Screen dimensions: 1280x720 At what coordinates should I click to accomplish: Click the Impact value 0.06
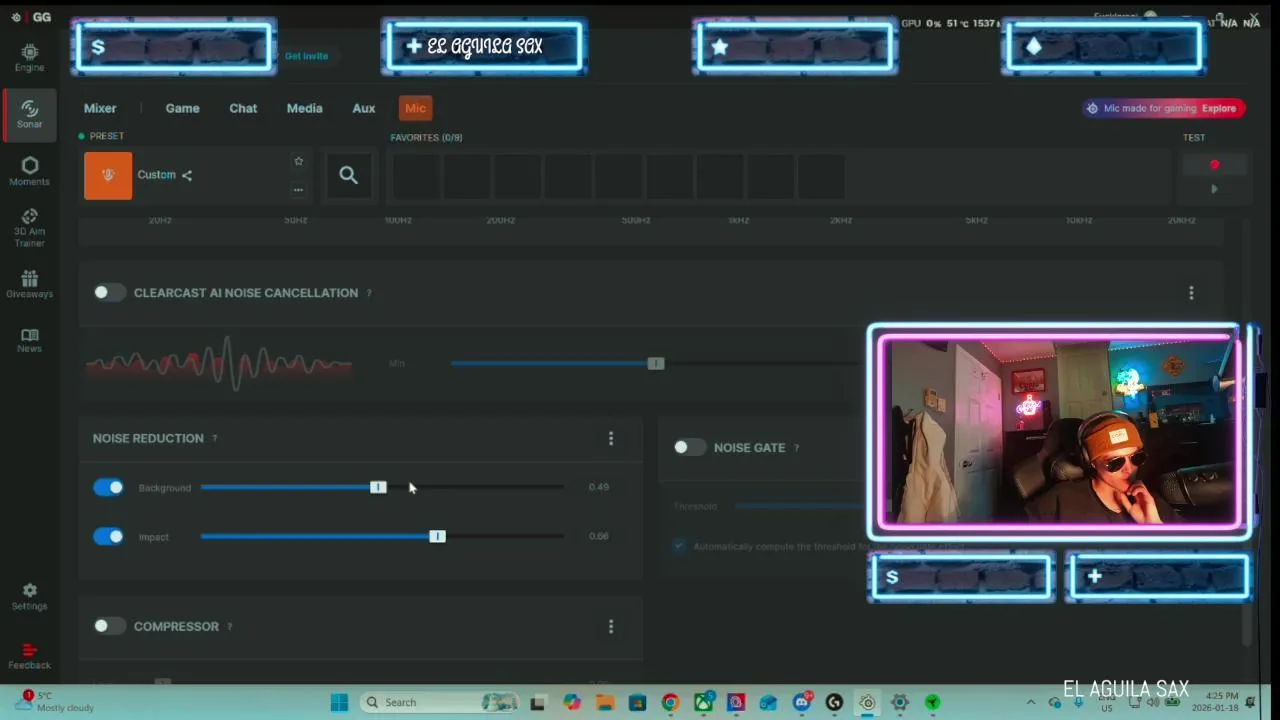(x=599, y=536)
